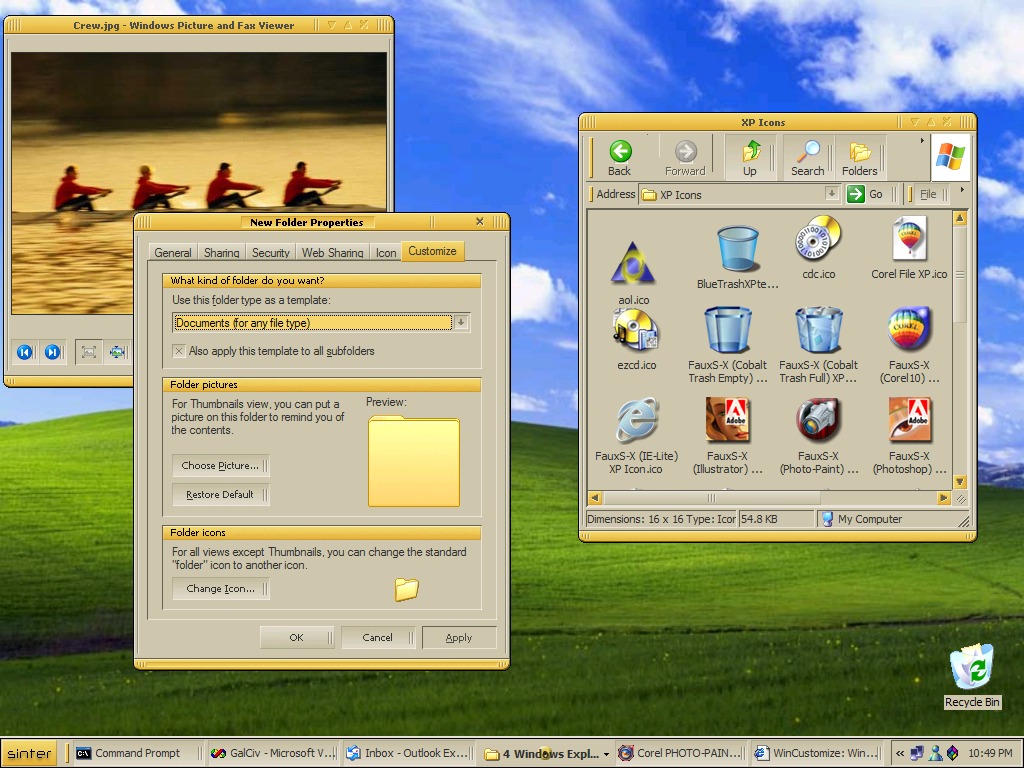Click the Choose Picture button

point(220,466)
